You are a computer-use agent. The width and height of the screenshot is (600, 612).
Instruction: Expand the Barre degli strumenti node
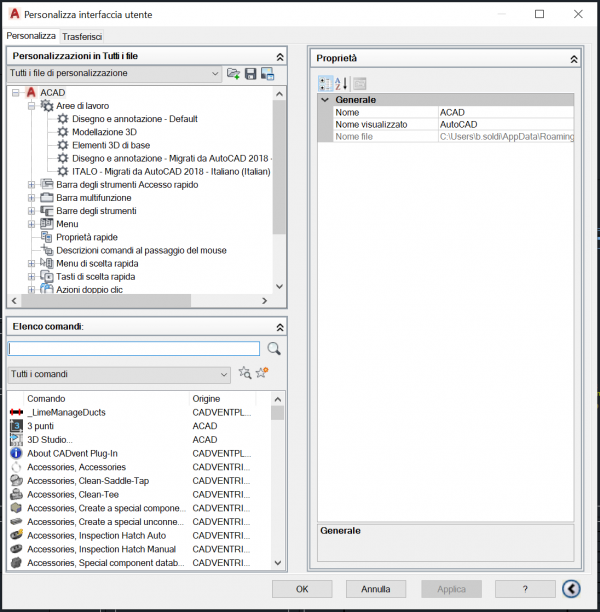click(31, 211)
